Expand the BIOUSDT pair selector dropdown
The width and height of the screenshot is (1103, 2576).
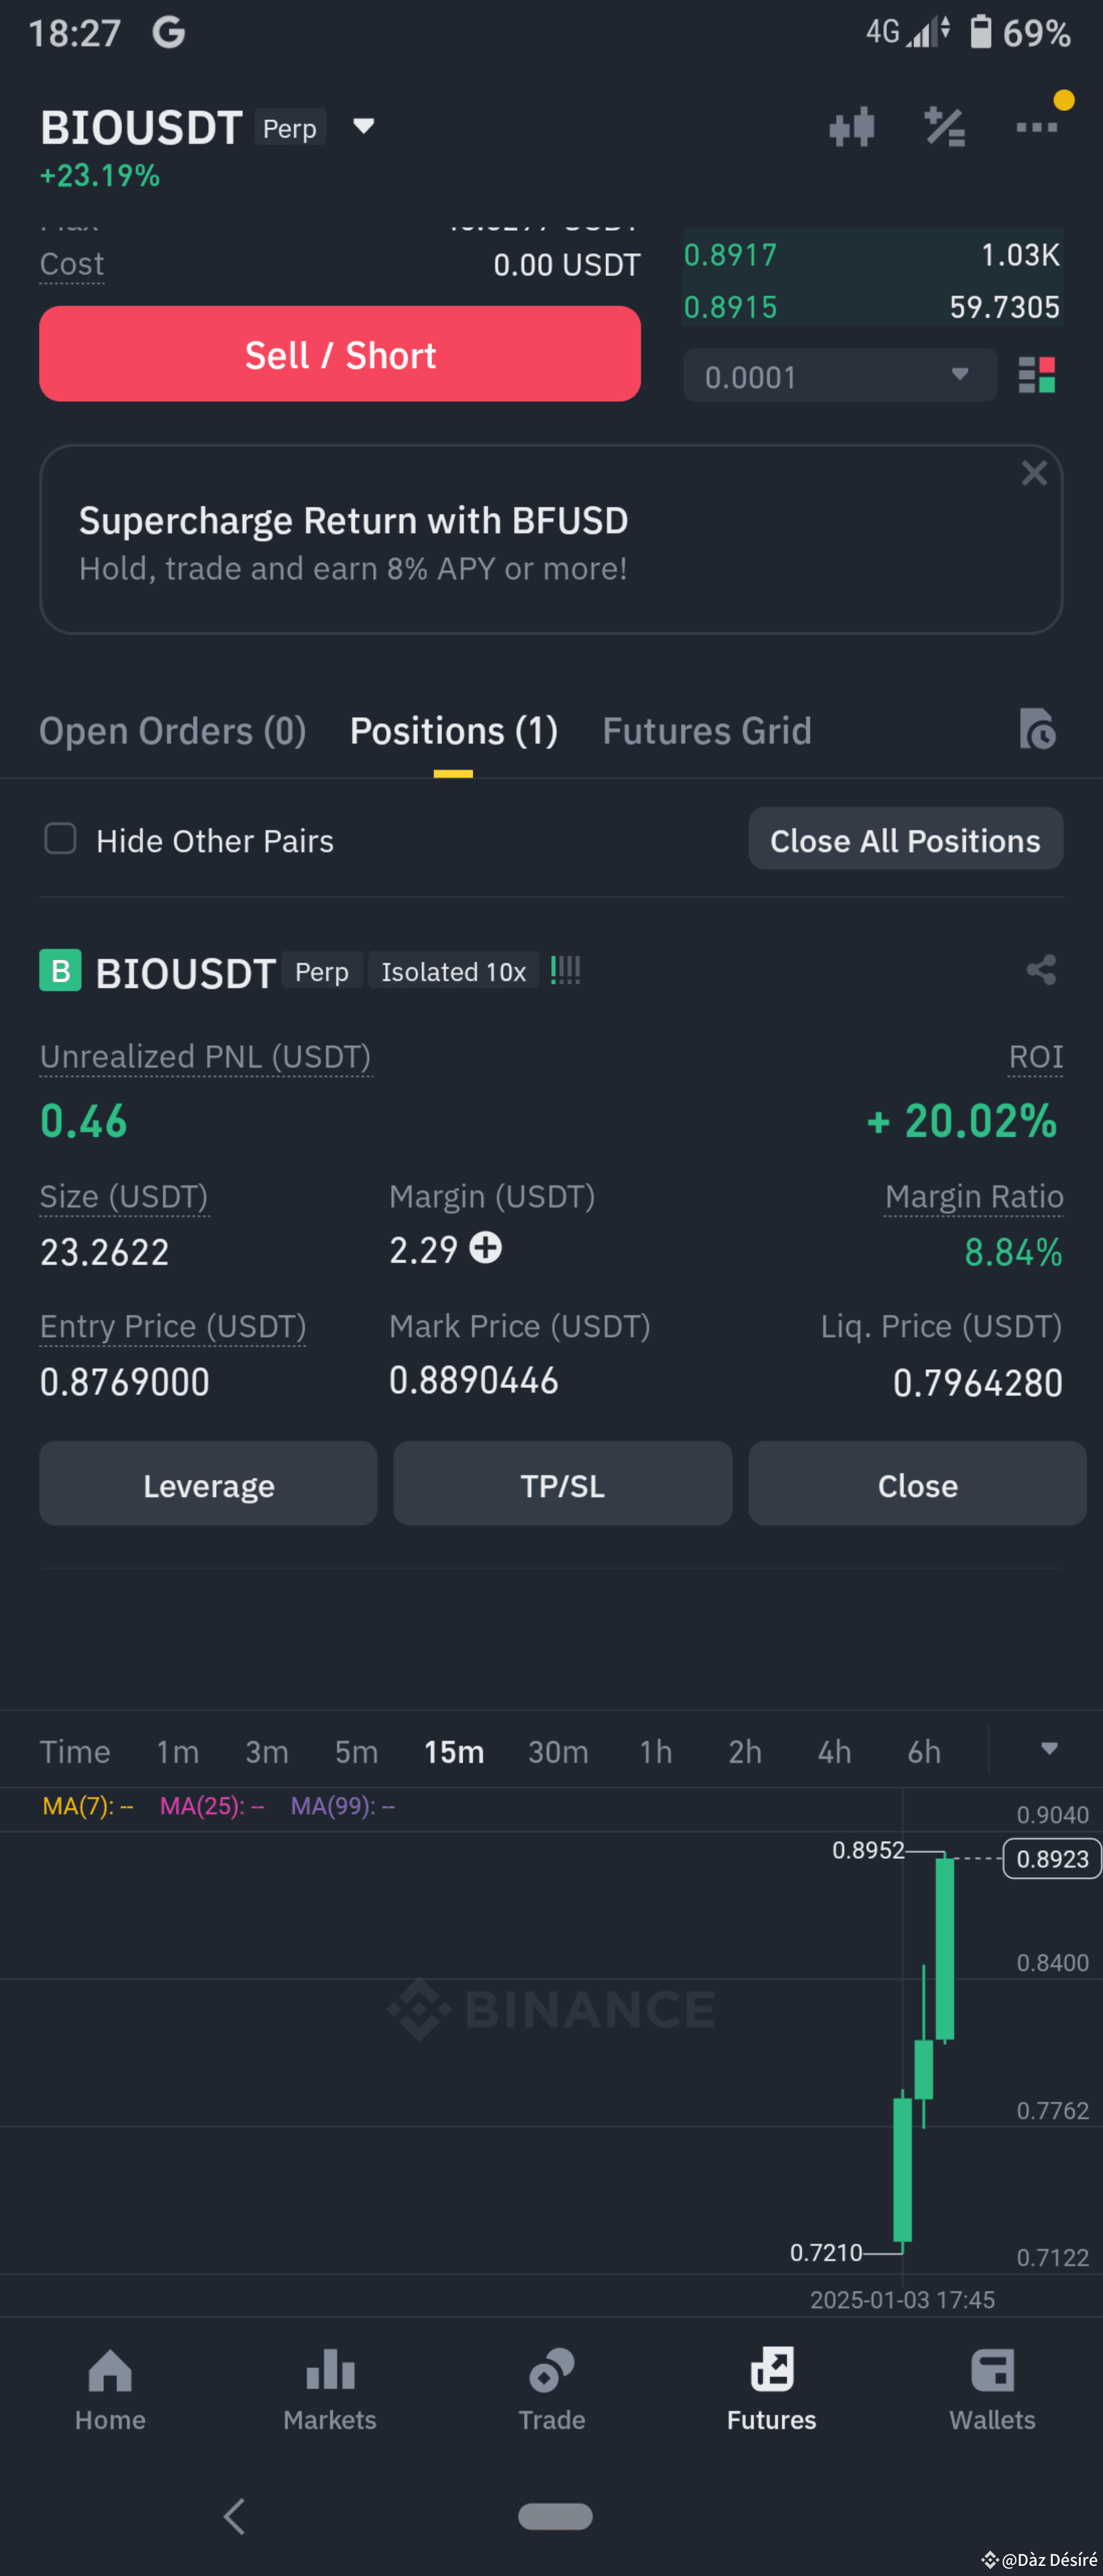tap(364, 126)
